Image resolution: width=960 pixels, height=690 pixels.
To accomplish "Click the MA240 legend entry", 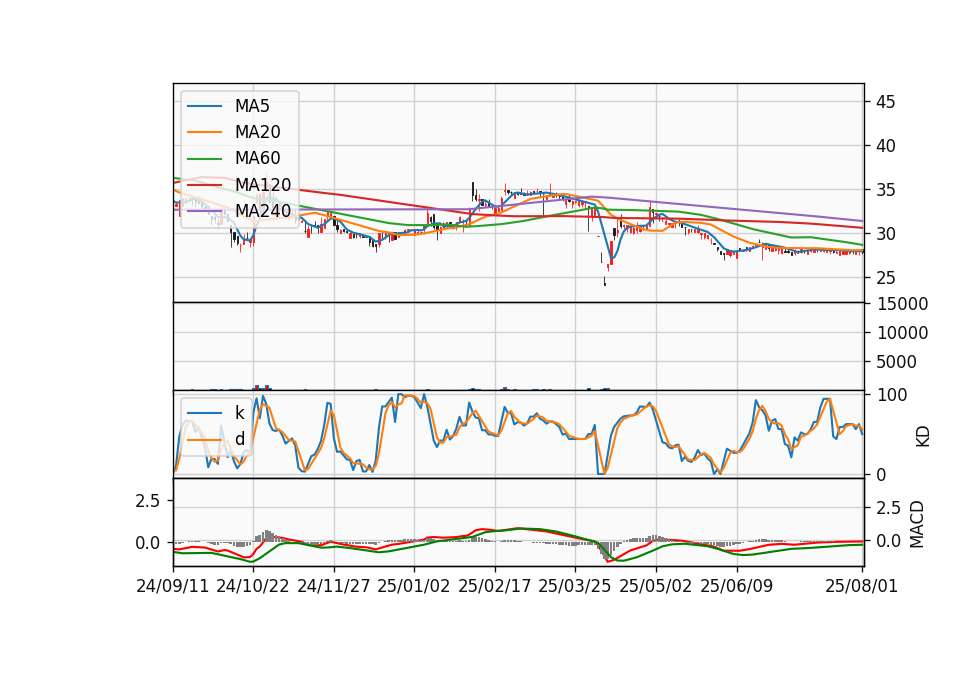I will click(239, 211).
